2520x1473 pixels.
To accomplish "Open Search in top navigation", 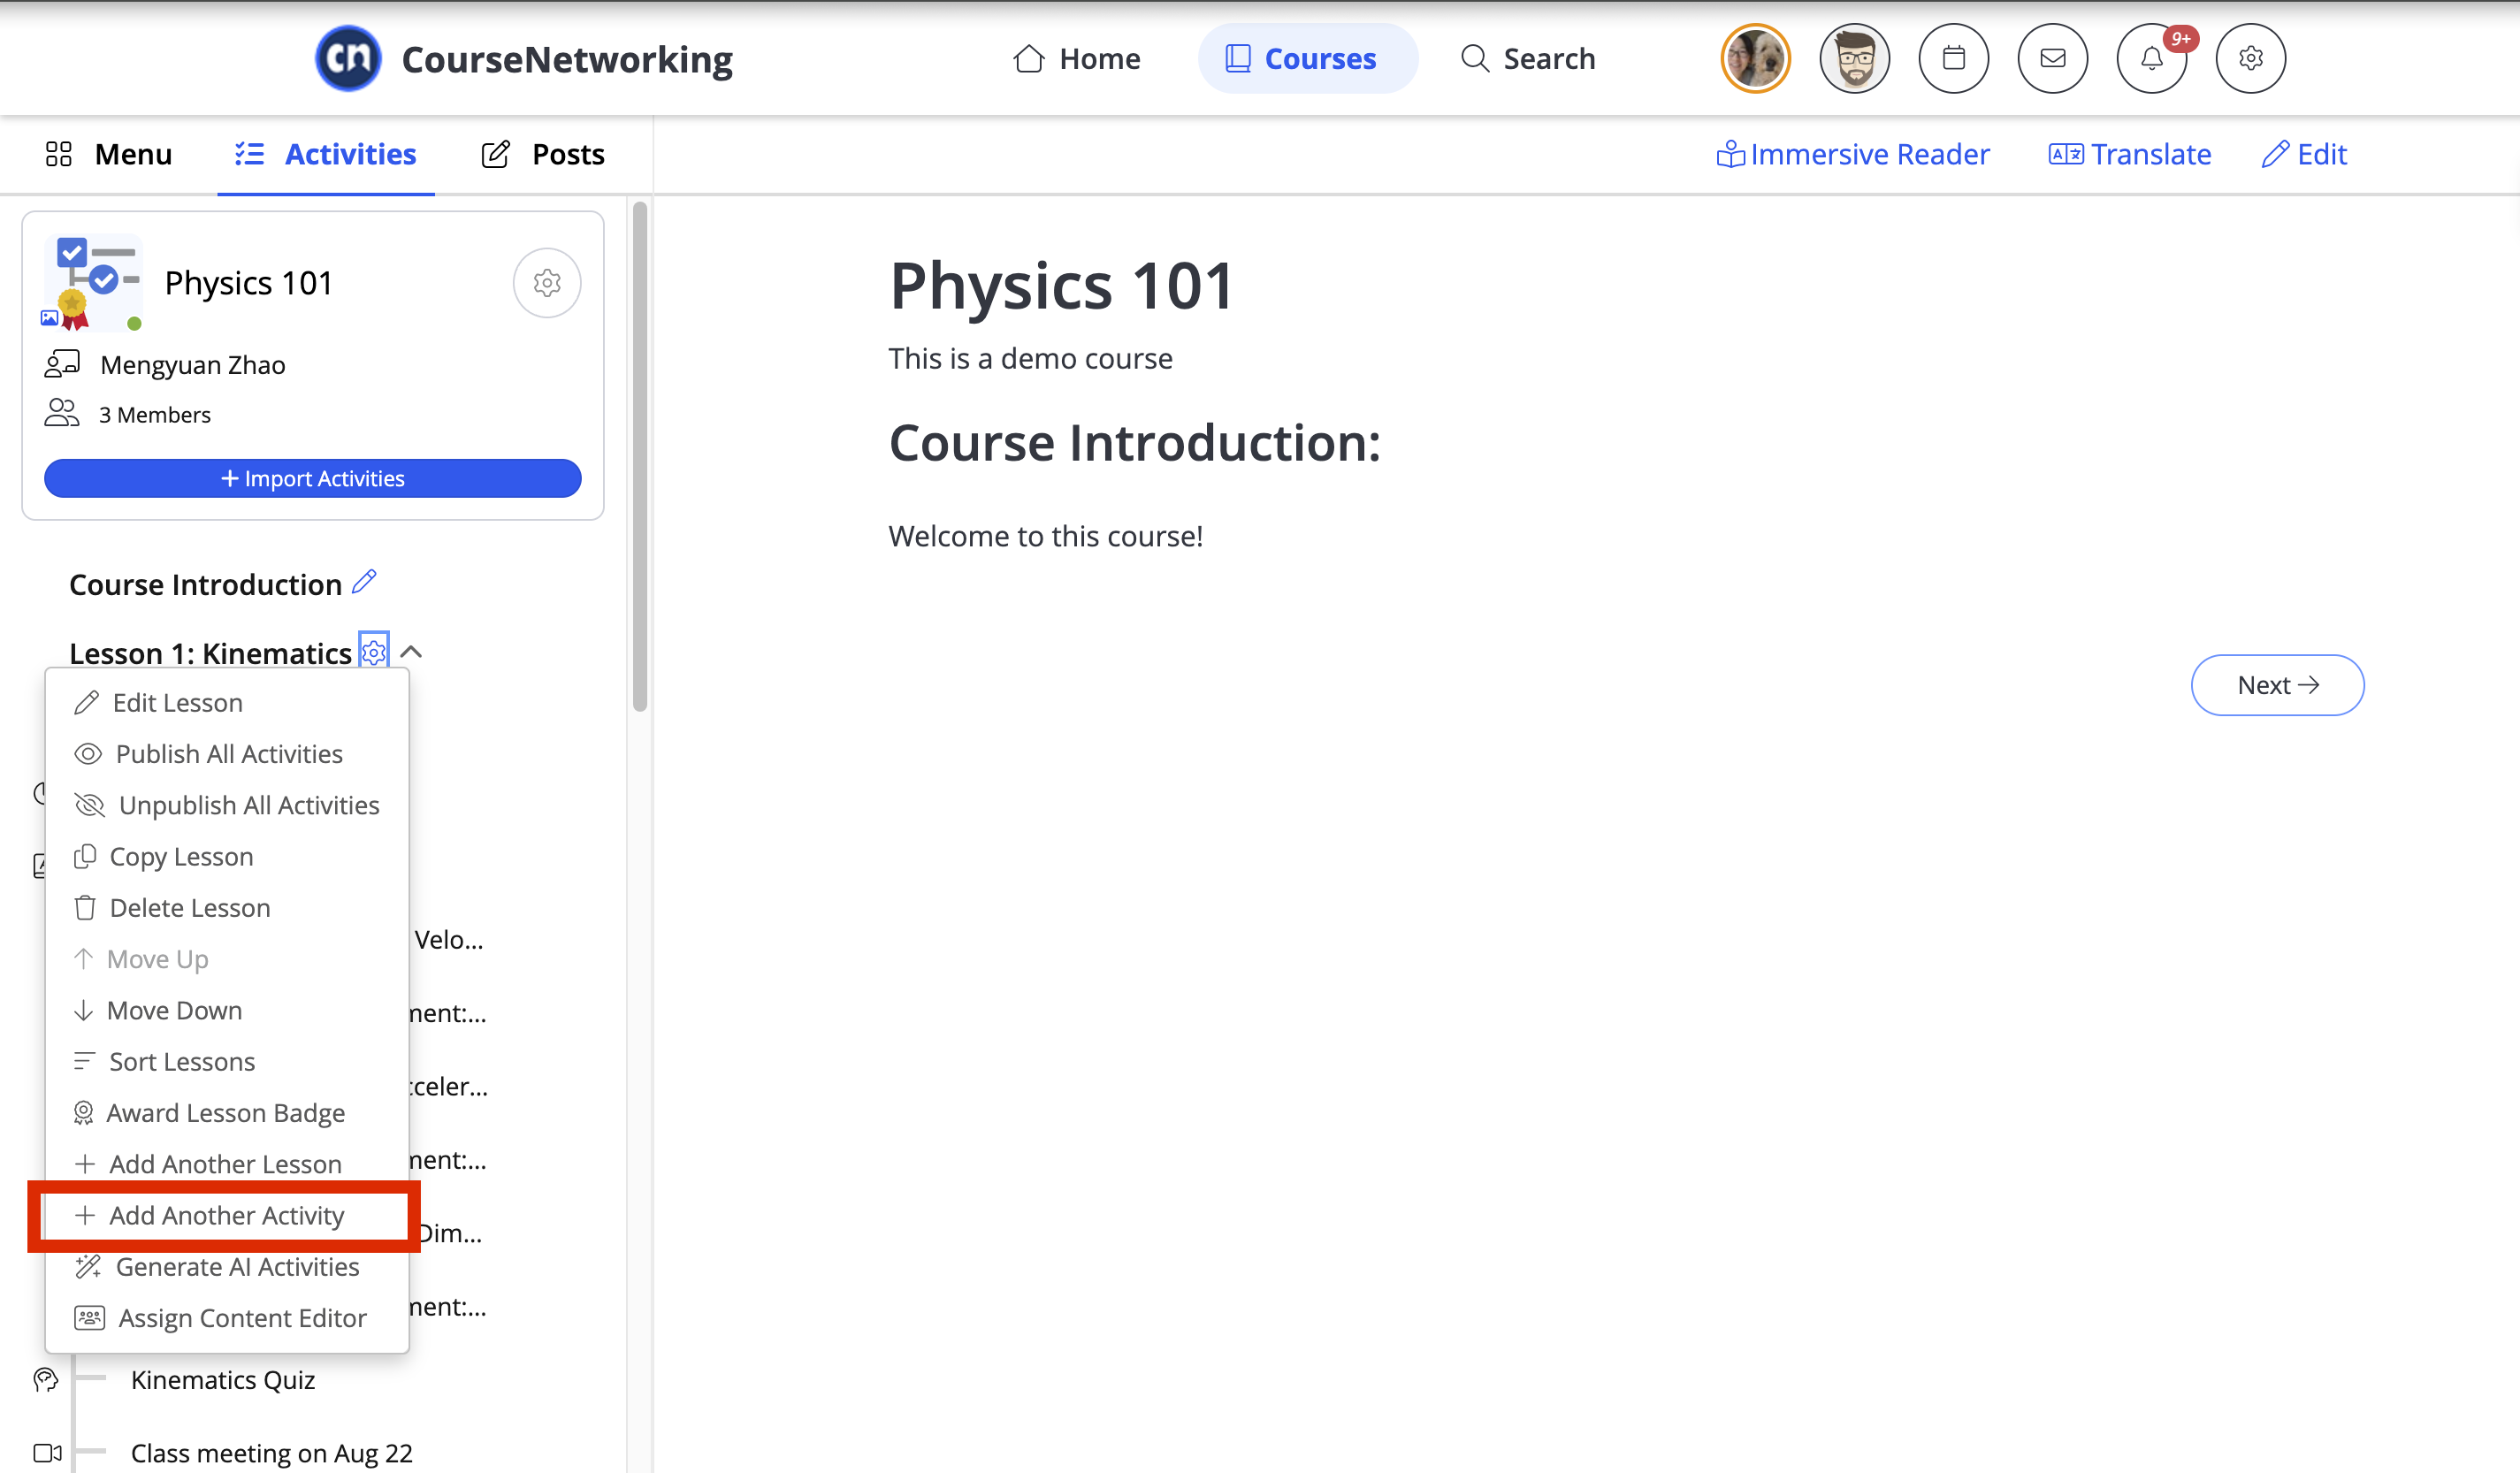I will coord(1528,58).
